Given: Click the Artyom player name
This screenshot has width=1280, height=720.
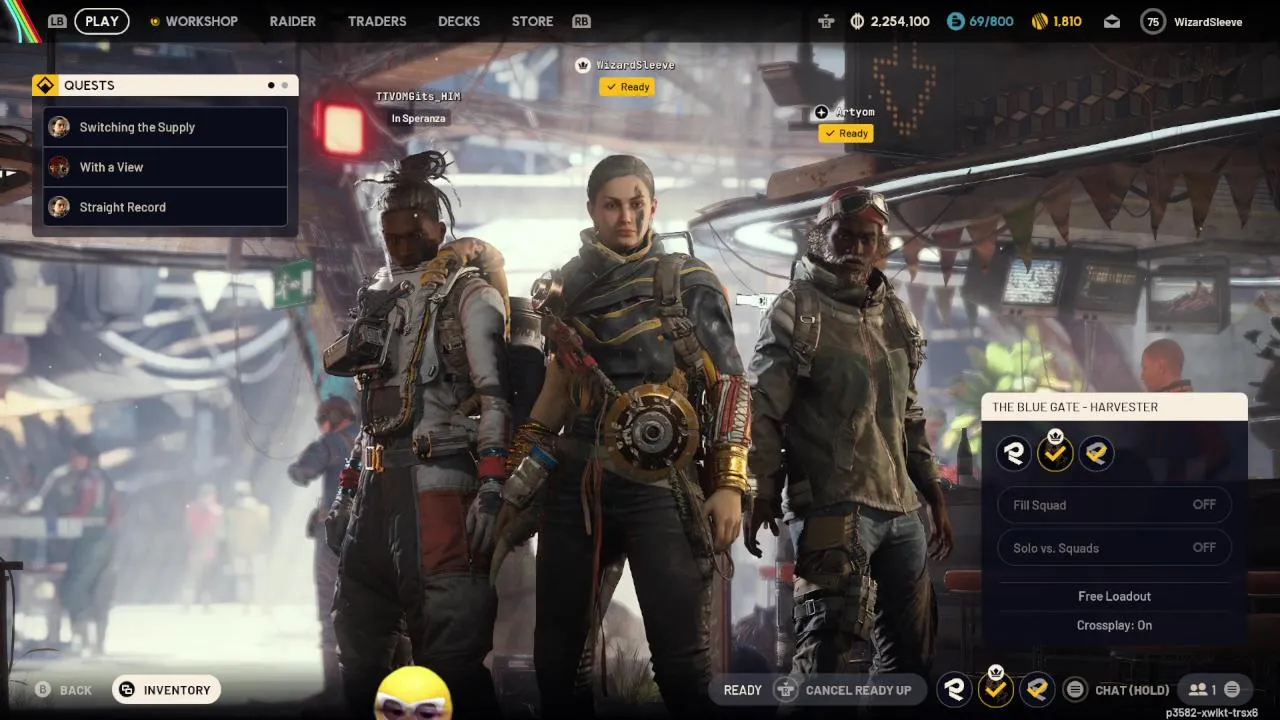Looking at the screenshot, I should (x=855, y=112).
